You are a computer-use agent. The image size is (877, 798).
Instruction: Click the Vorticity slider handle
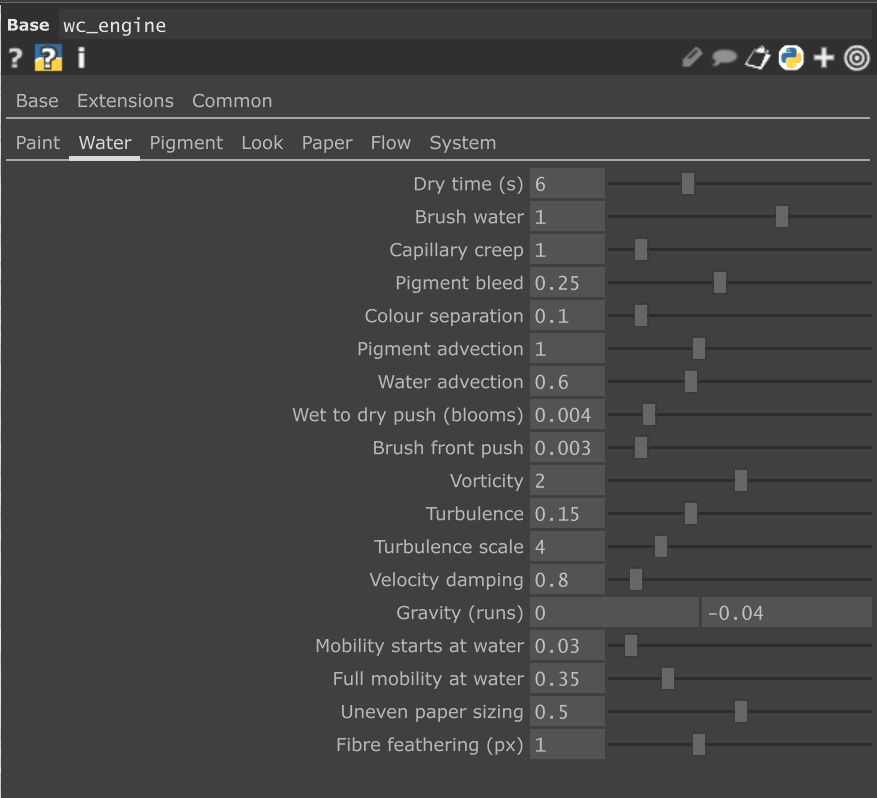741,480
